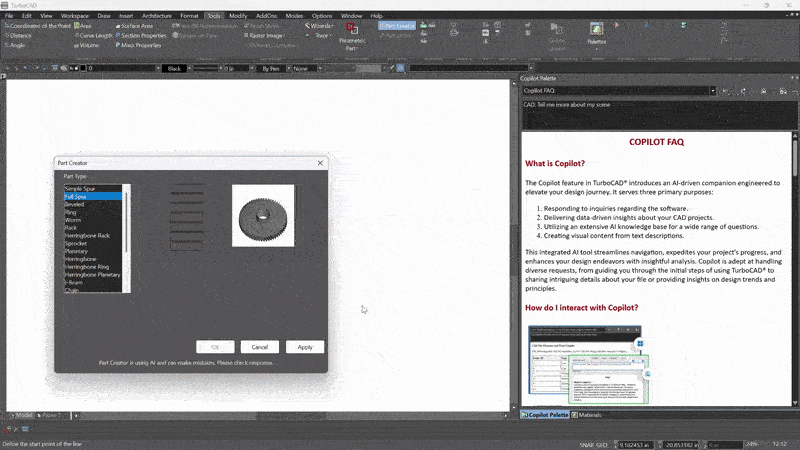The height and width of the screenshot is (450, 800).
Task: Open the Workspace menu
Action: (x=74, y=16)
